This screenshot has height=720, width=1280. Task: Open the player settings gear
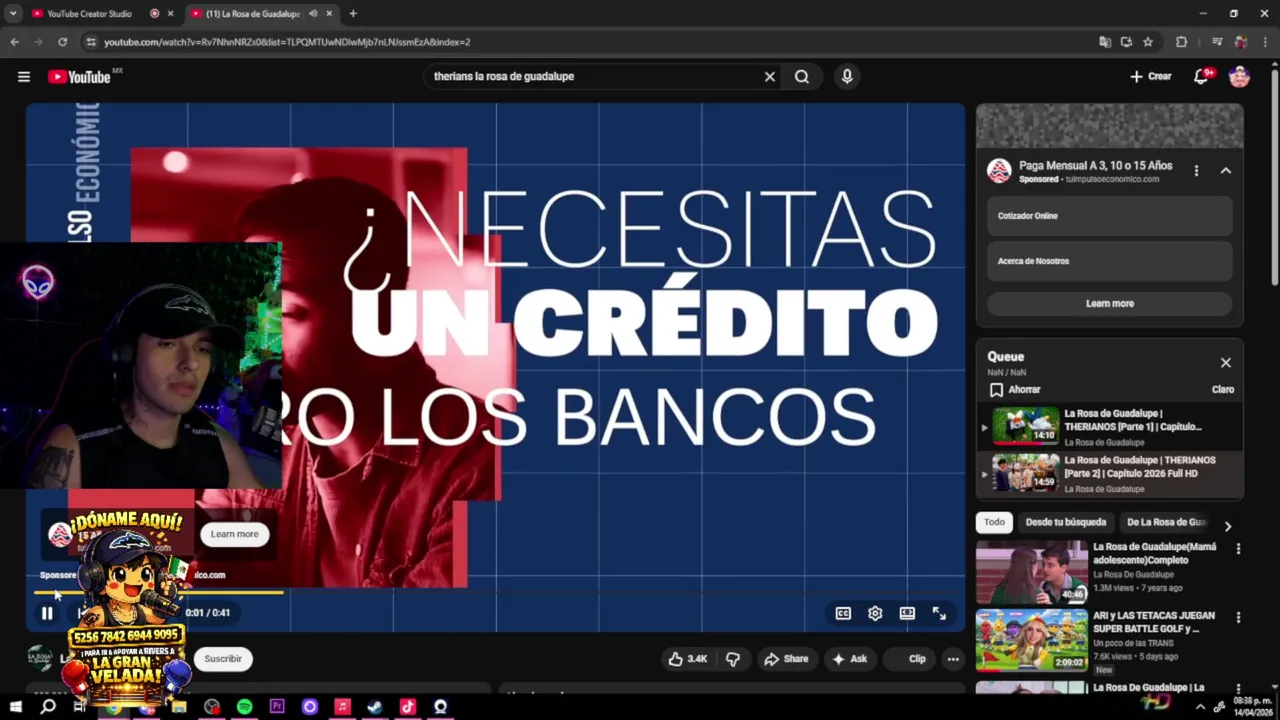875,613
